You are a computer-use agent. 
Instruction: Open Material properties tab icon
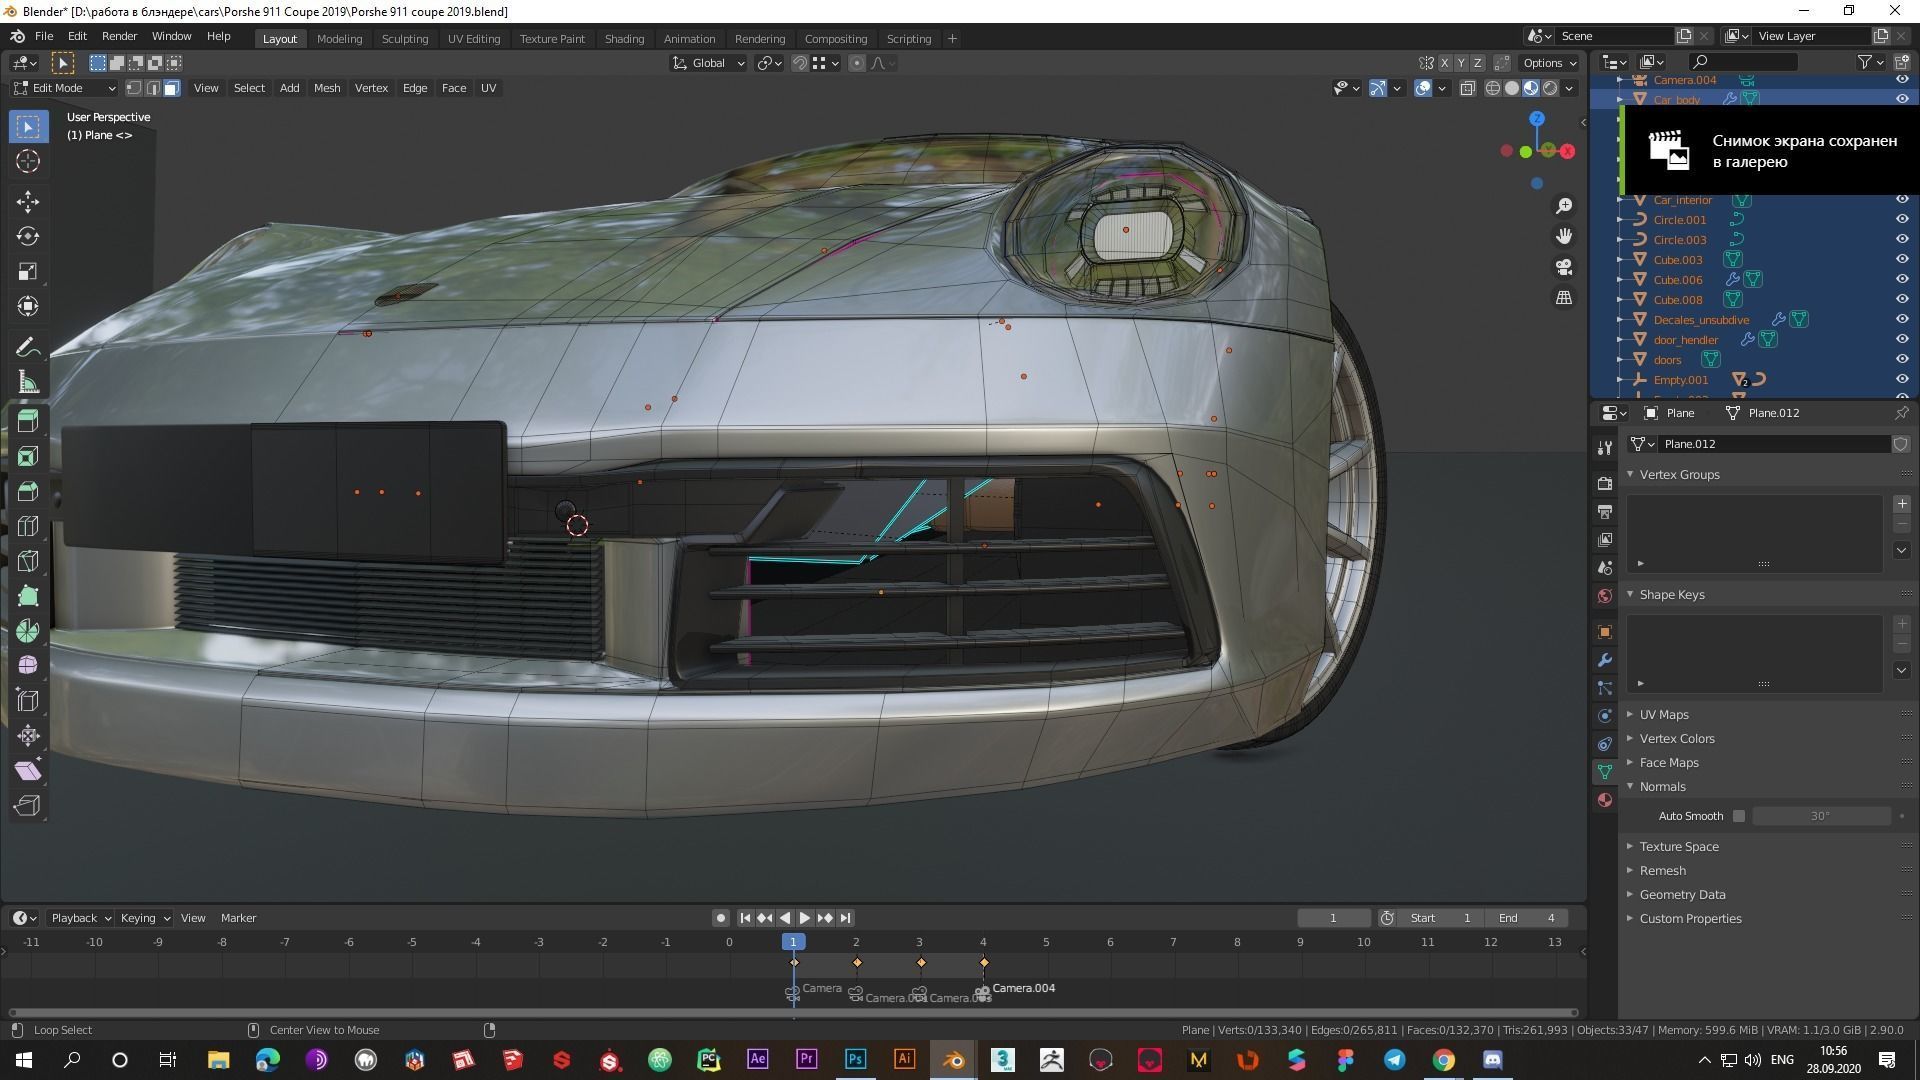[1605, 800]
